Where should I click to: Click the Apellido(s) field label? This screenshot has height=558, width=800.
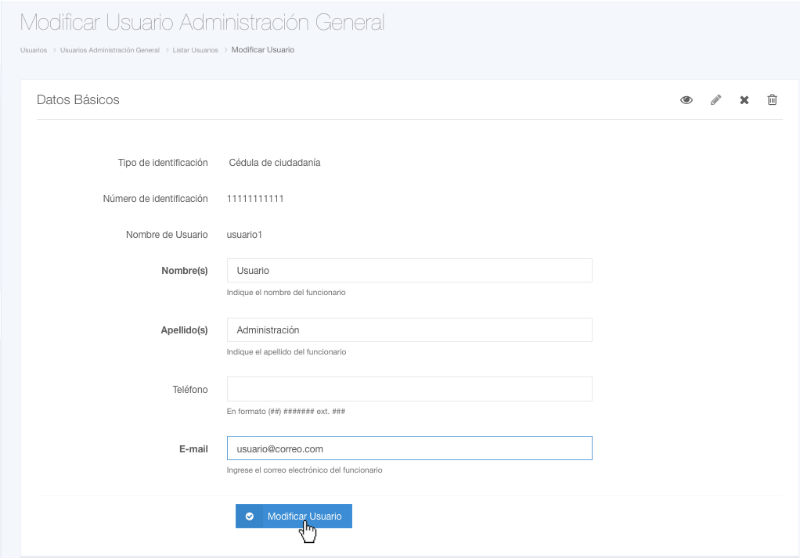182,330
